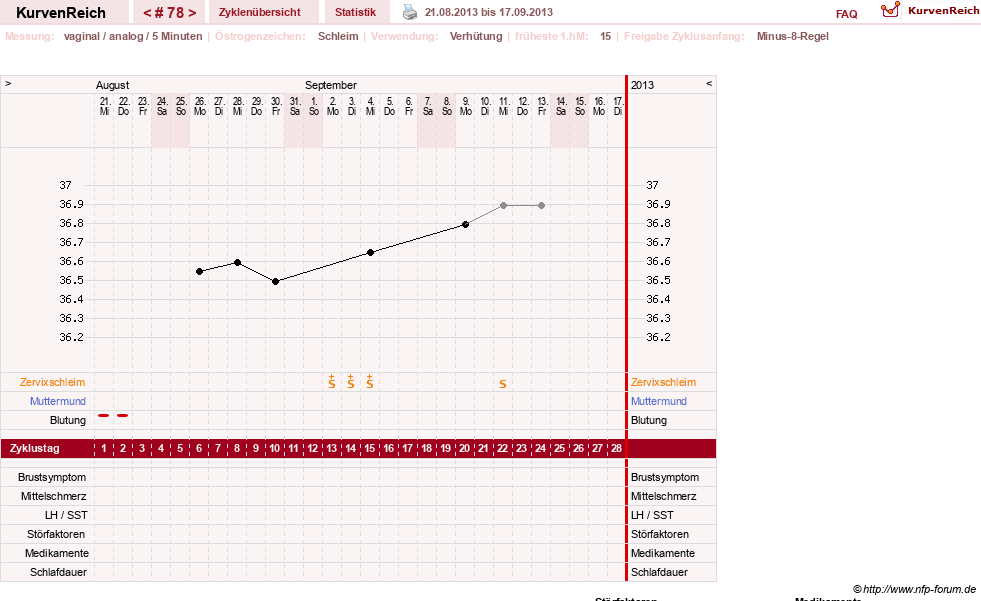Image resolution: width=981 pixels, height=601 pixels.
Task: Click the Verhütung setting value
Action: (x=476, y=36)
